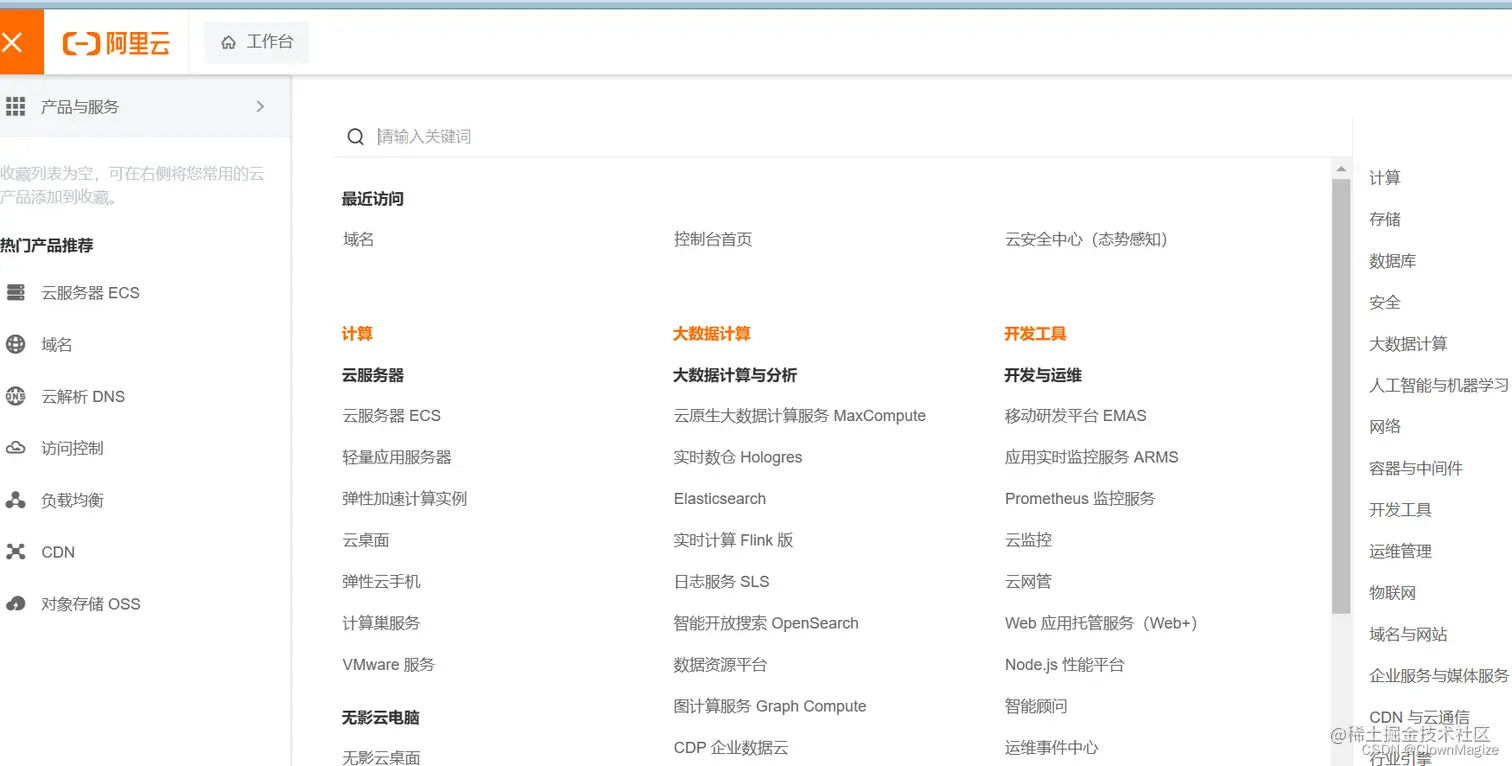Open 实时数仓 Hologres
The height and width of the screenshot is (766, 1512).
738,457
